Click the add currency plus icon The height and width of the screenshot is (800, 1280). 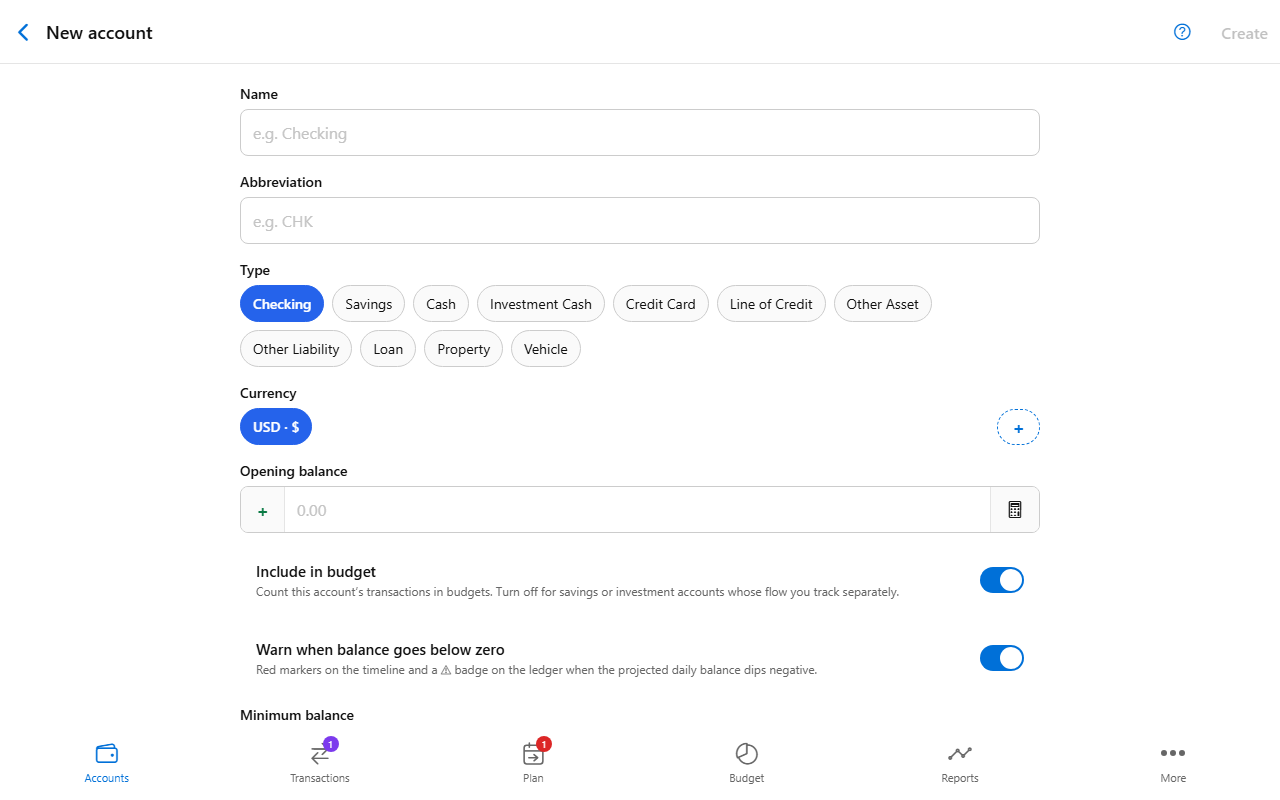click(x=1018, y=428)
